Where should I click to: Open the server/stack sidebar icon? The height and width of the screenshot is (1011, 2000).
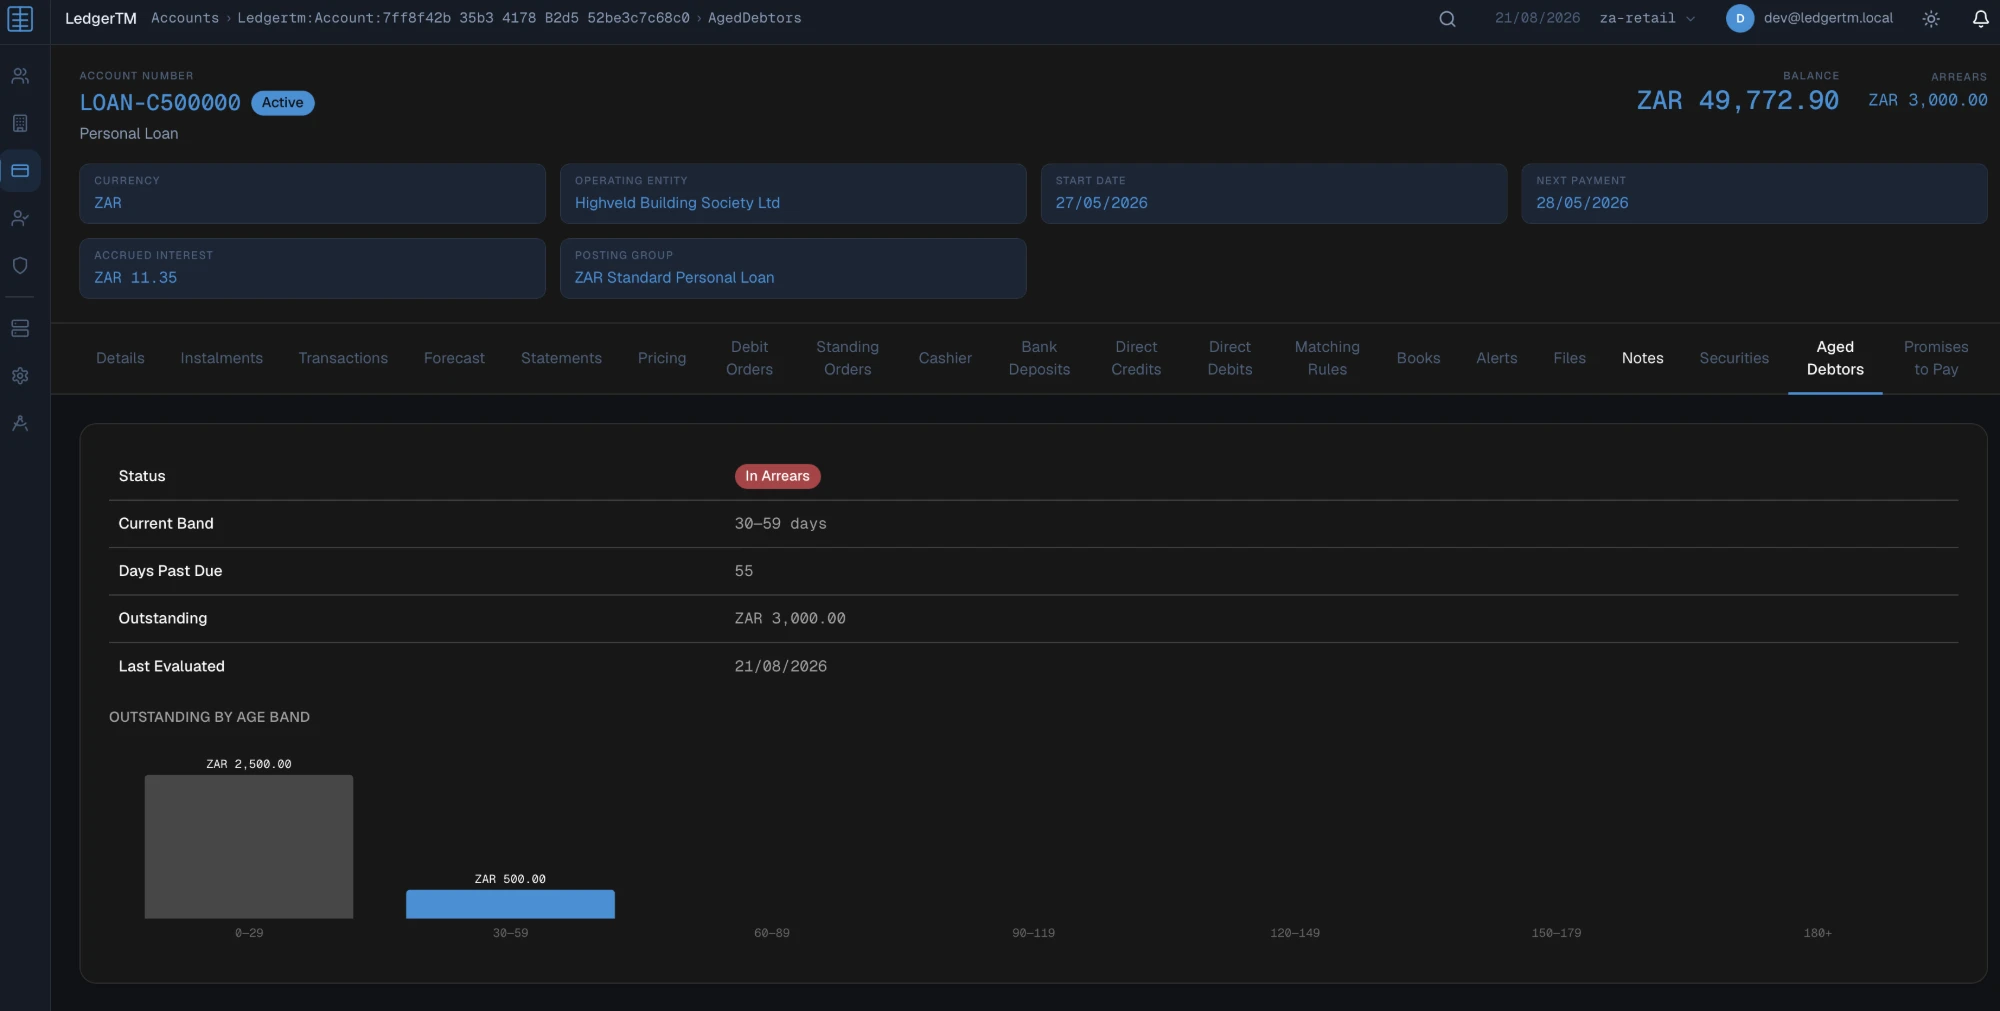(x=20, y=328)
